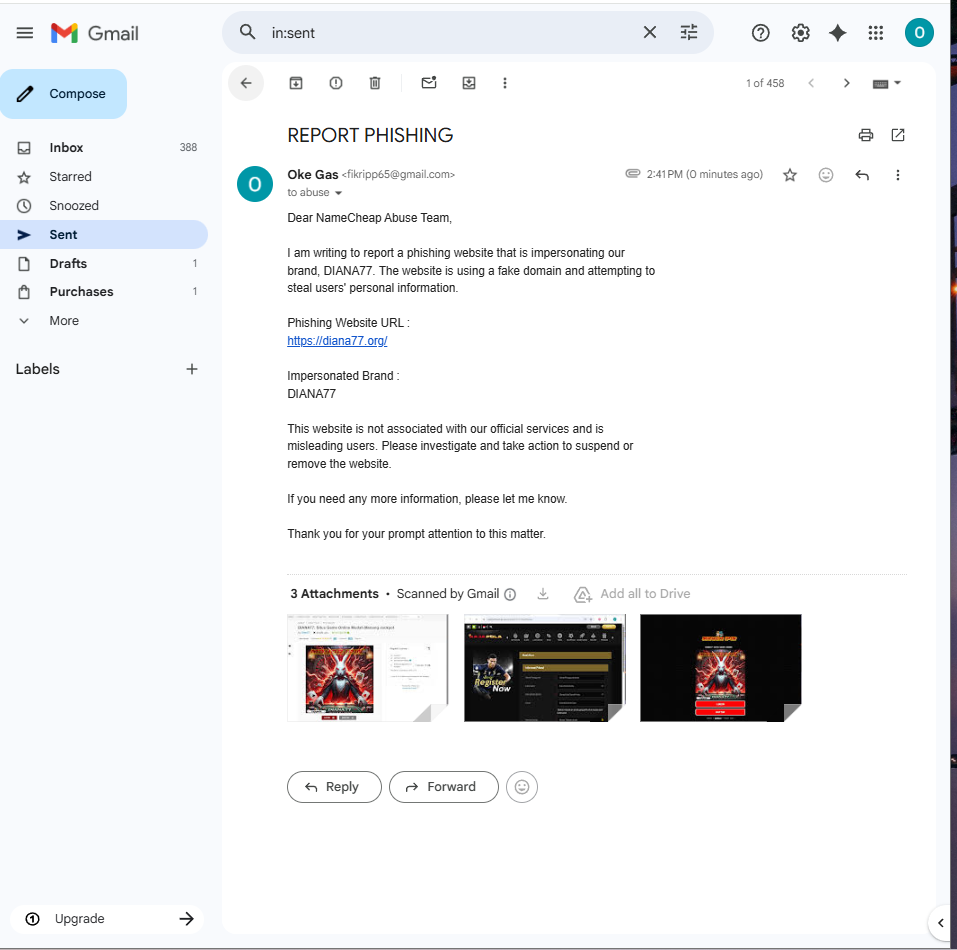Click the sender avatar circle
This screenshot has width=957, height=950.
pyautogui.click(x=255, y=184)
